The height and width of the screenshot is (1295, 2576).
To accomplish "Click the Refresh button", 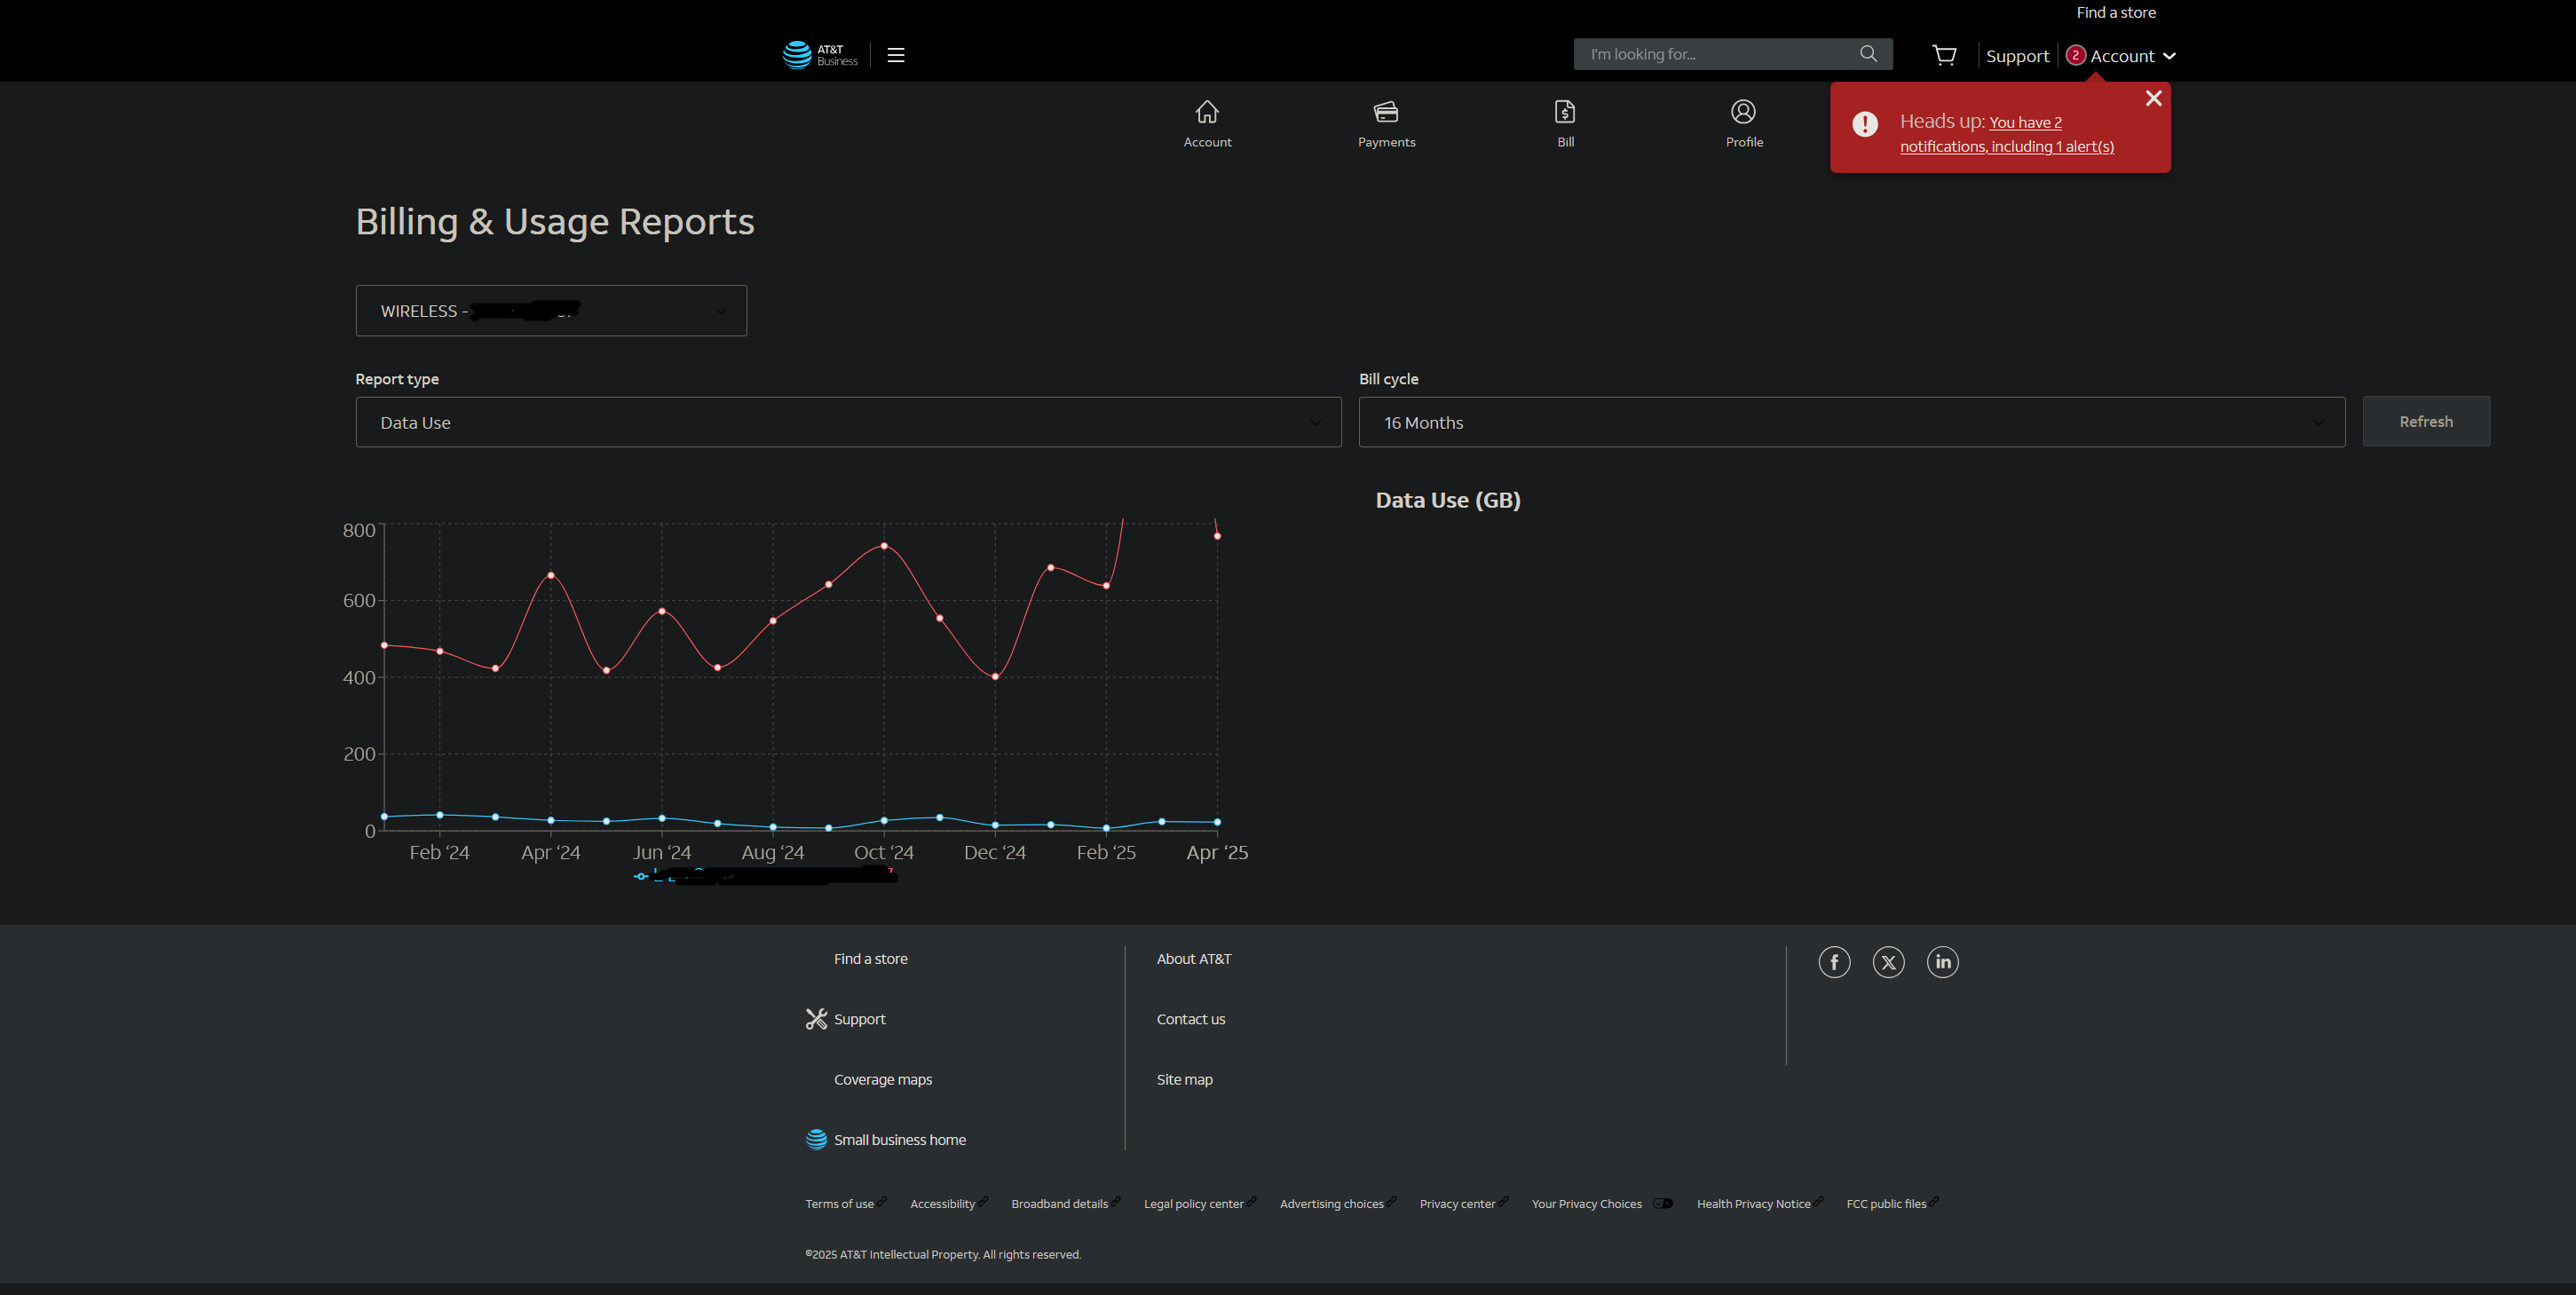I will 2425,422.
